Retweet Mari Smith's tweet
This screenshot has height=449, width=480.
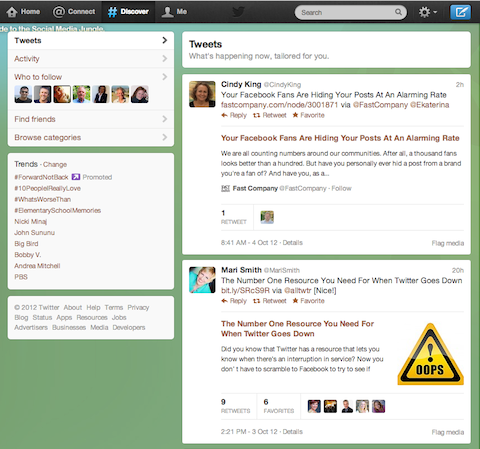click(270, 301)
